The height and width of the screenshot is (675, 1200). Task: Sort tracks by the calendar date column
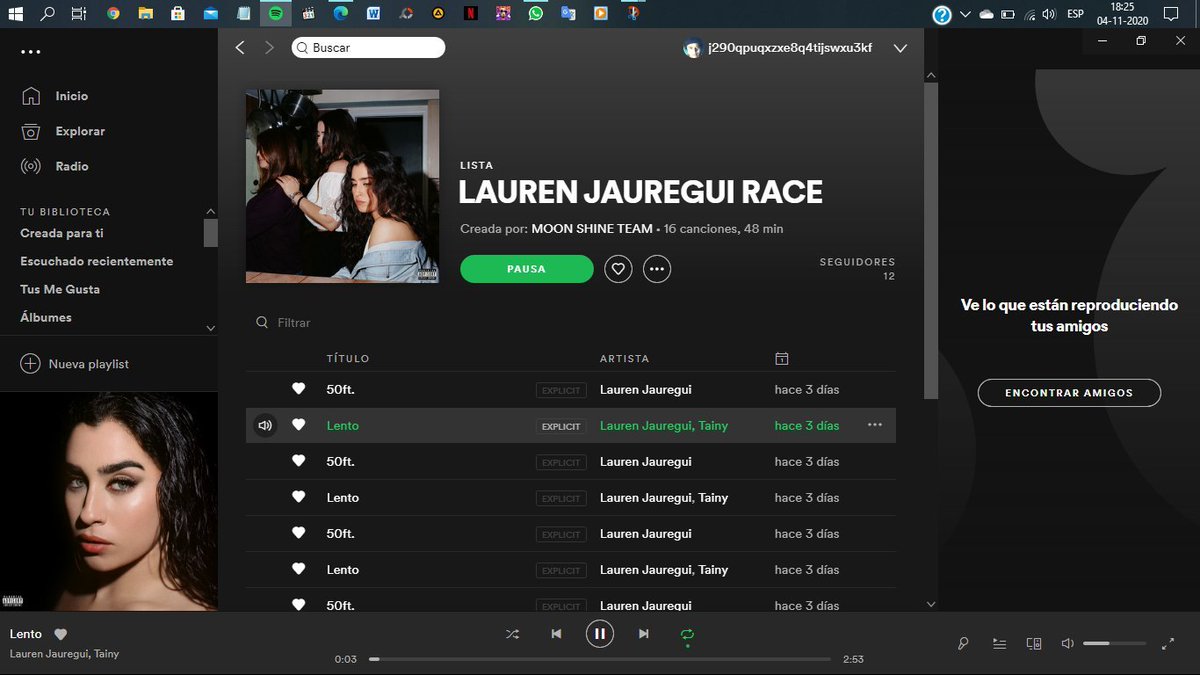tap(782, 358)
